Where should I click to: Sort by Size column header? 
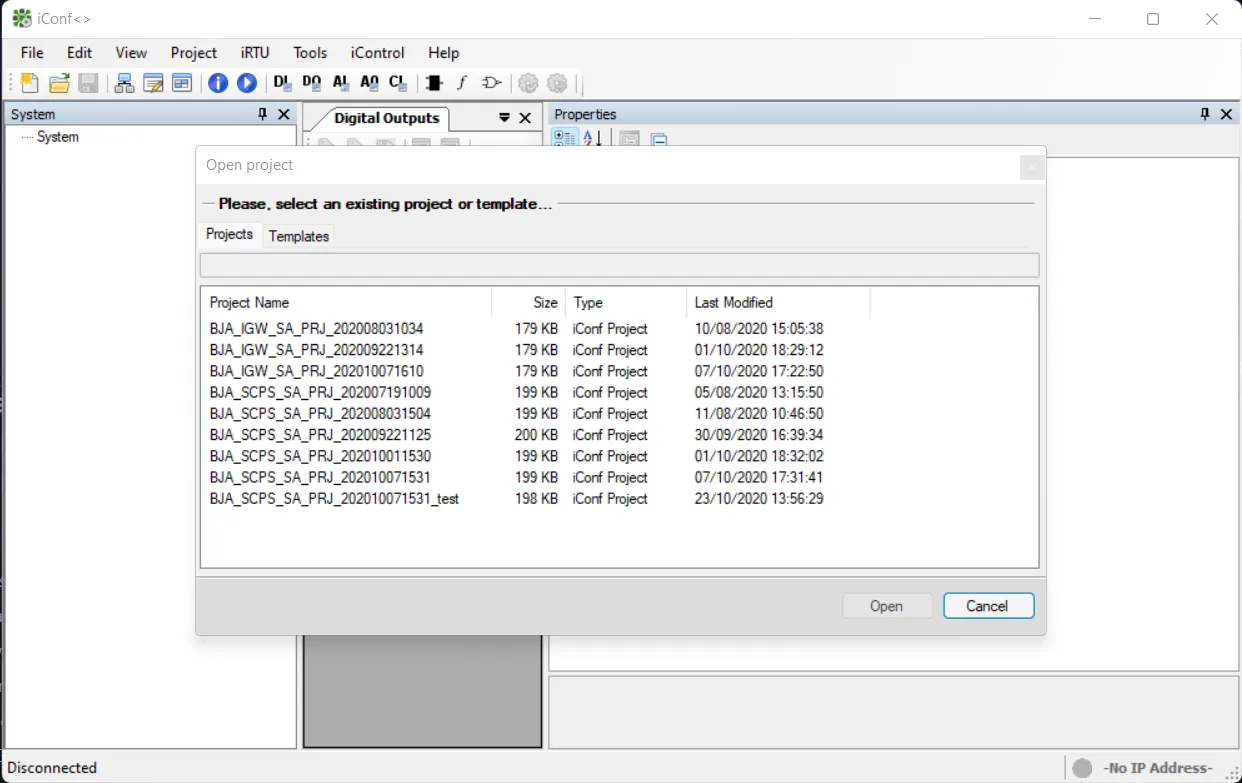coord(529,303)
